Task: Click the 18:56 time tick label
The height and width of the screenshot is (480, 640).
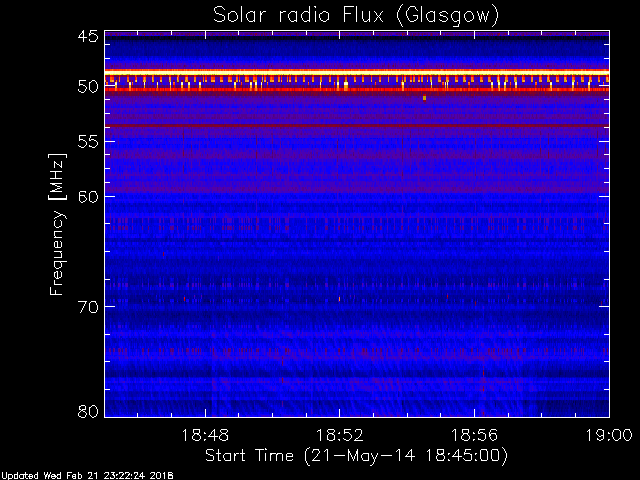Action: [x=474, y=435]
